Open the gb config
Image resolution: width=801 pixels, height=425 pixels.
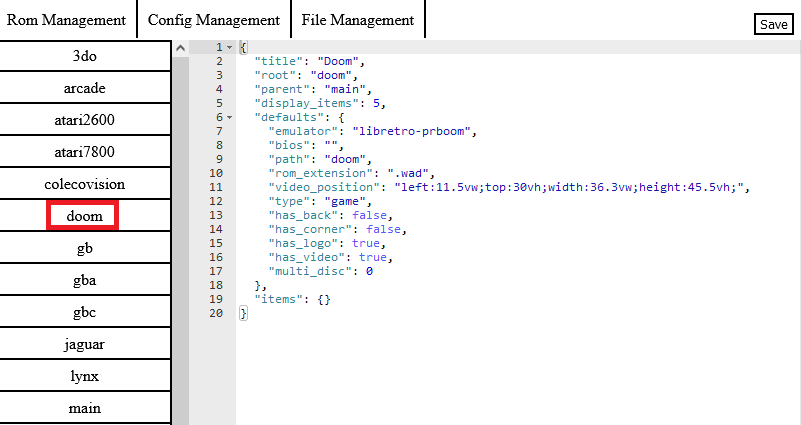(85, 248)
